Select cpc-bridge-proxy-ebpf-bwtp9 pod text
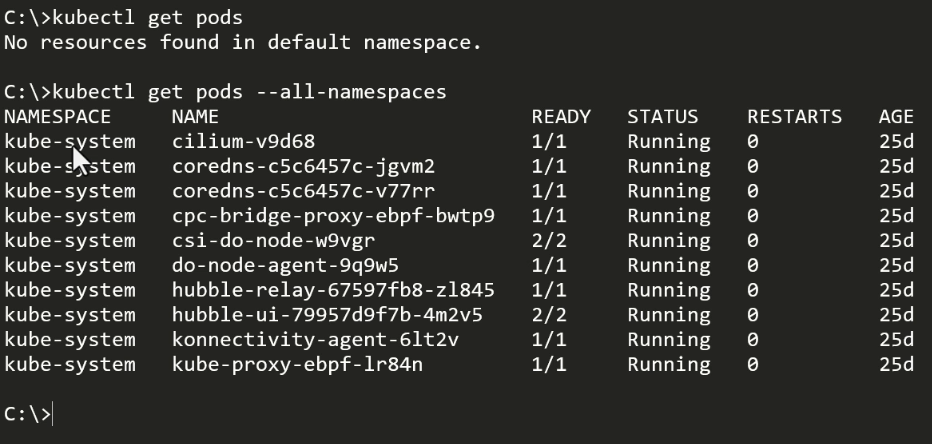Viewport: 932px width, 444px height. [333, 216]
